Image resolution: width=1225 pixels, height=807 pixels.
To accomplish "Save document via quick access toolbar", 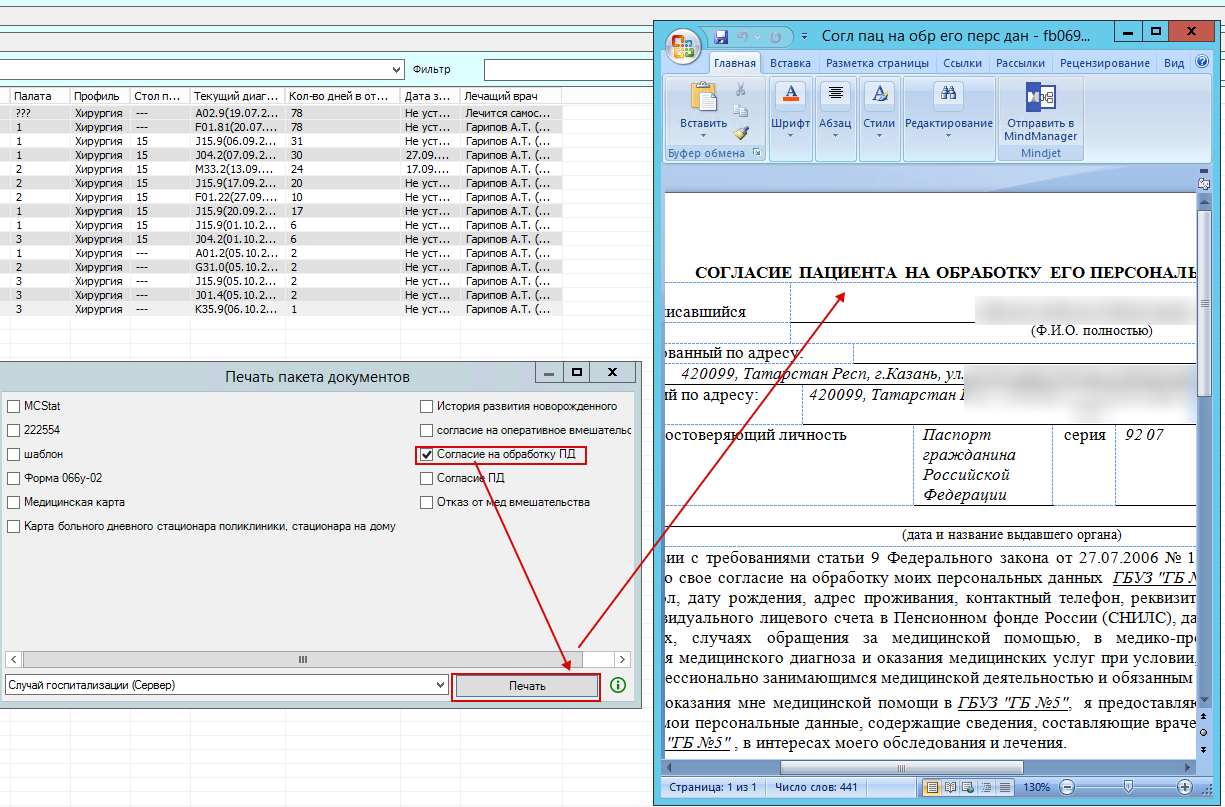I will (x=720, y=36).
